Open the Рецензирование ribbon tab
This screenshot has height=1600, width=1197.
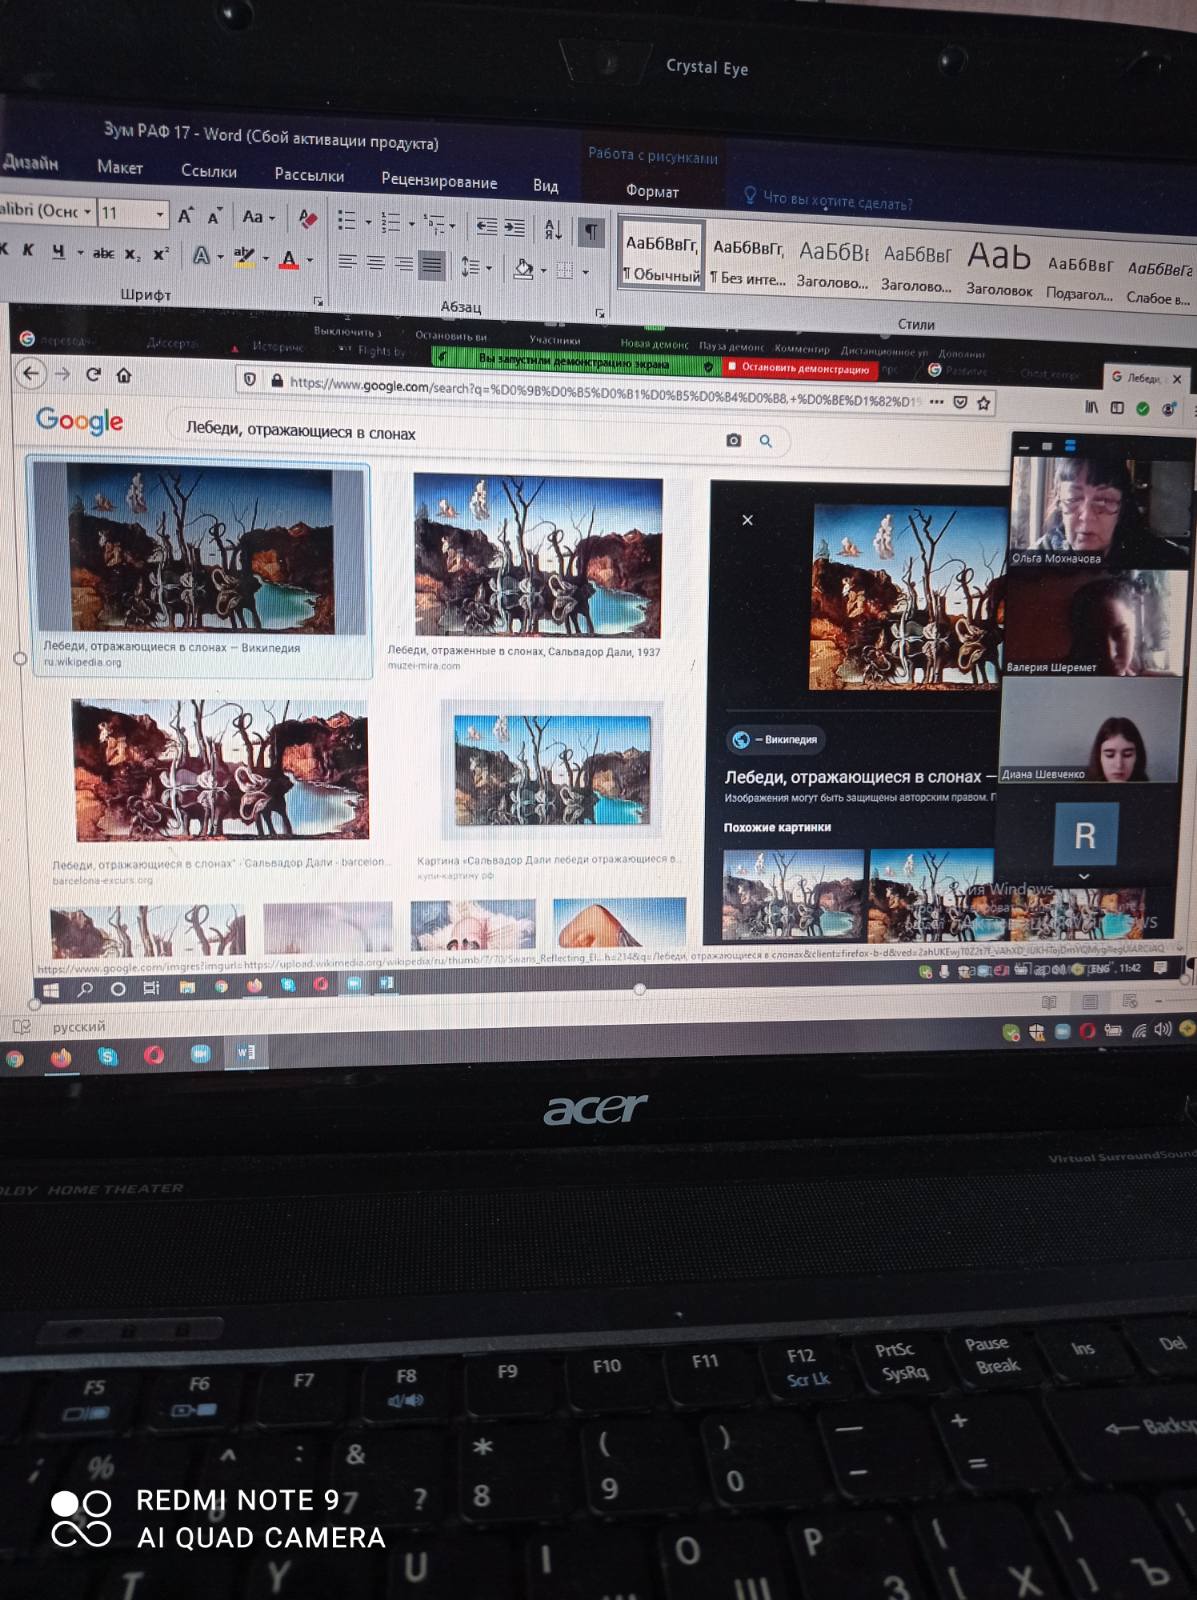coord(439,181)
